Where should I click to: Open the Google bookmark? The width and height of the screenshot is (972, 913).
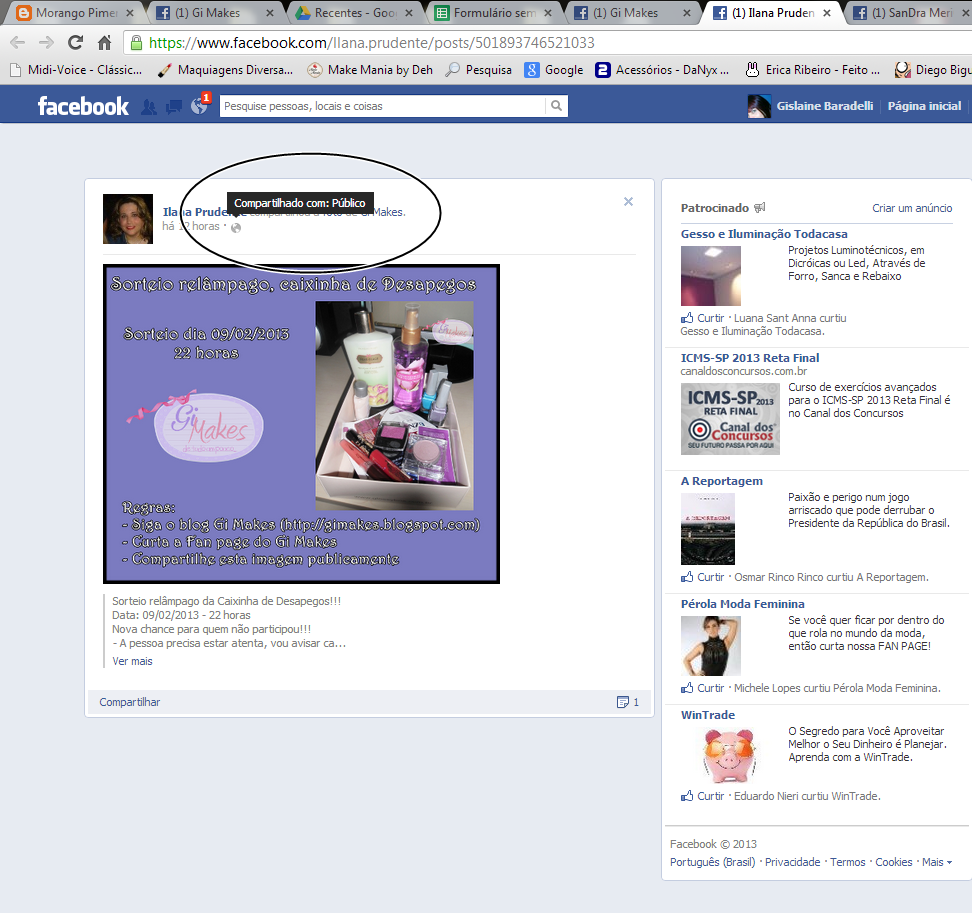pyautogui.click(x=554, y=70)
